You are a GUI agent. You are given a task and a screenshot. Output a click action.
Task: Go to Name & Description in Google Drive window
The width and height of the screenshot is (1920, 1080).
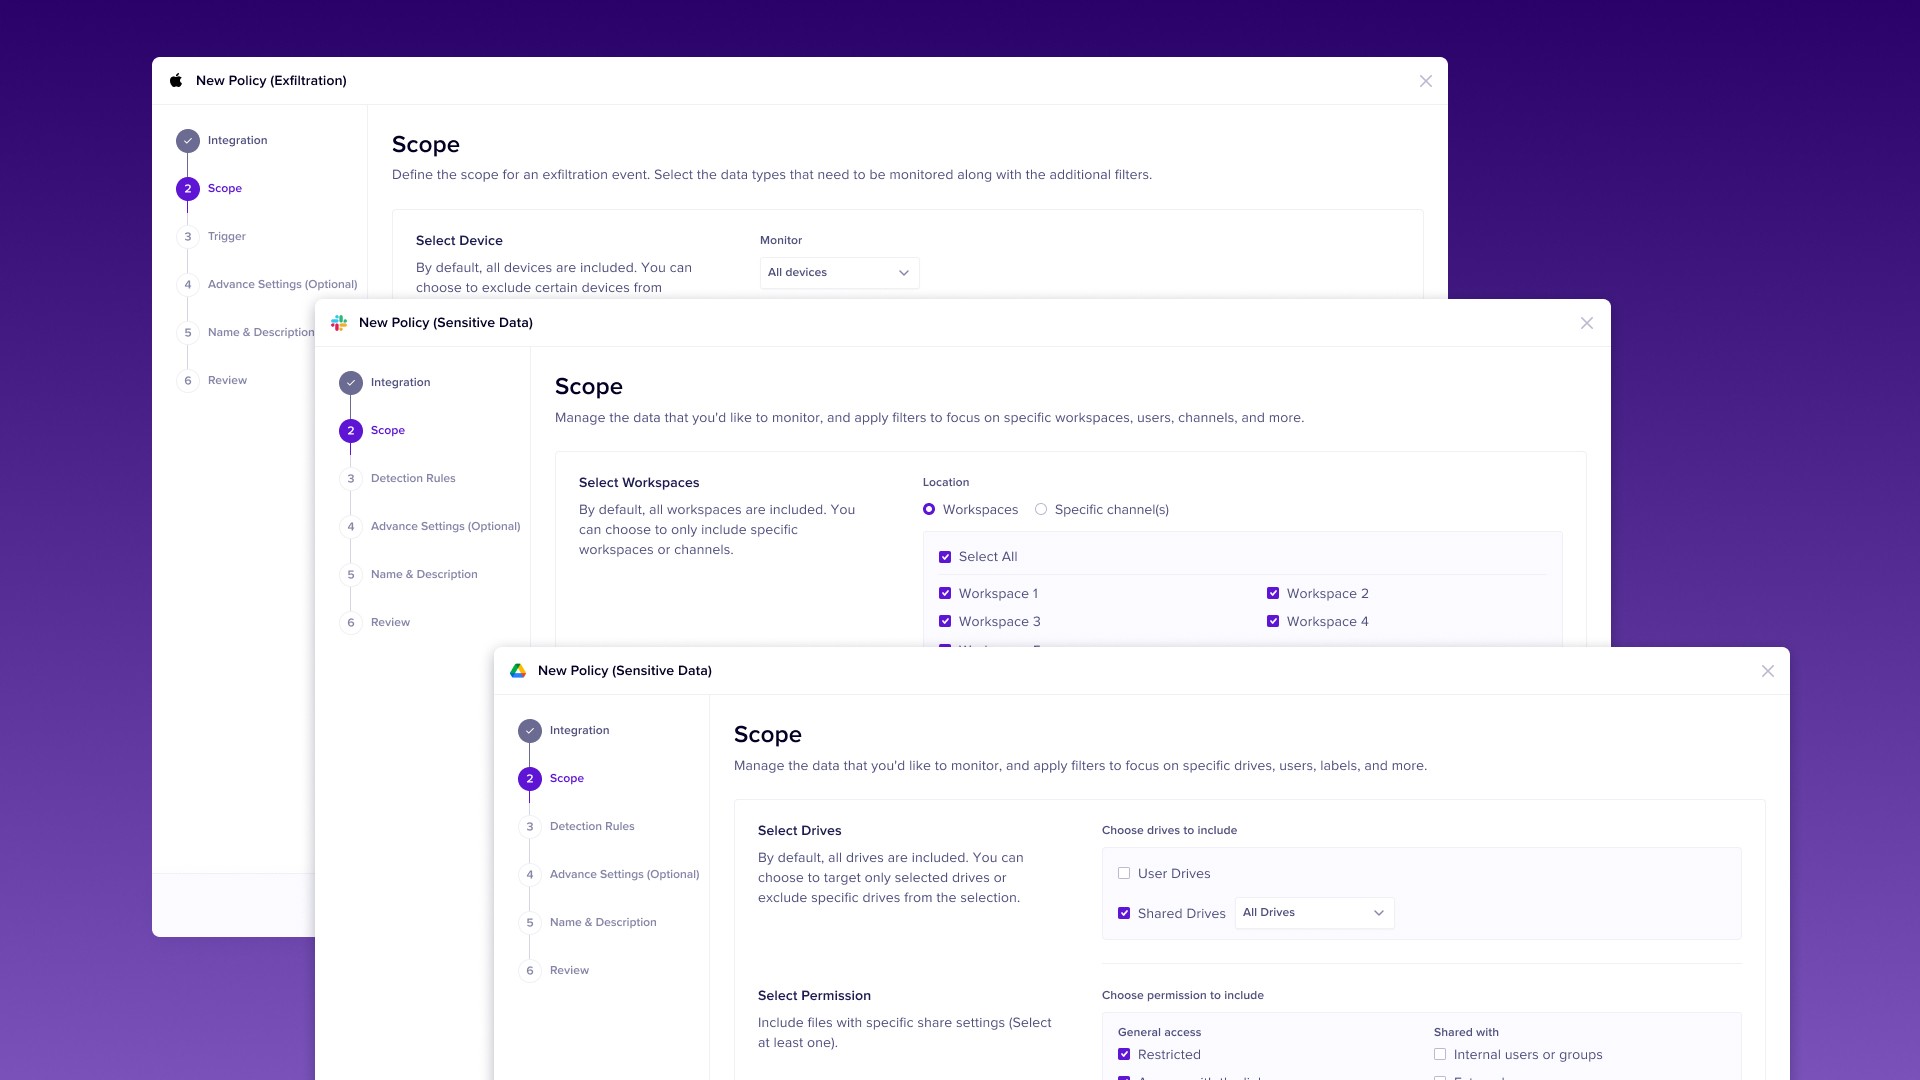pos(603,923)
